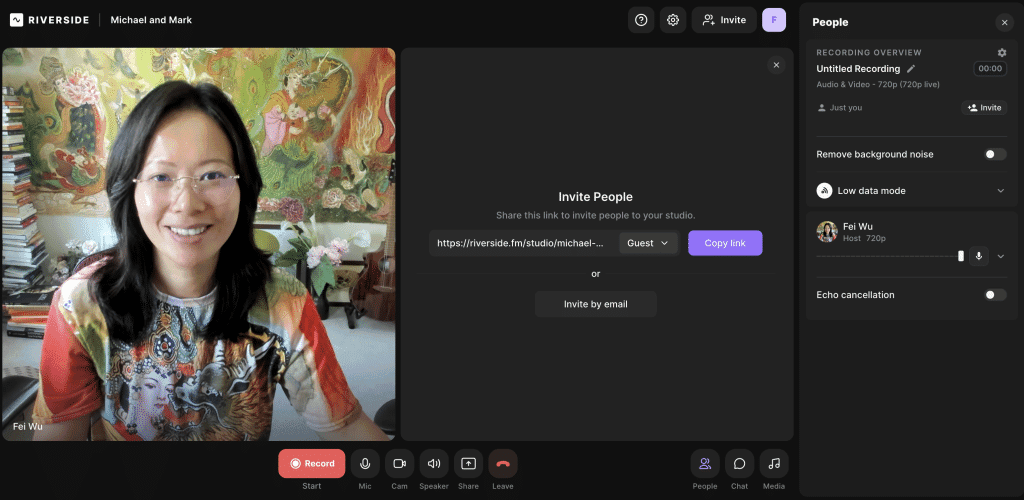1024x500 pixels.
Task: Start recording with the Record button
Action: [312, 463]
